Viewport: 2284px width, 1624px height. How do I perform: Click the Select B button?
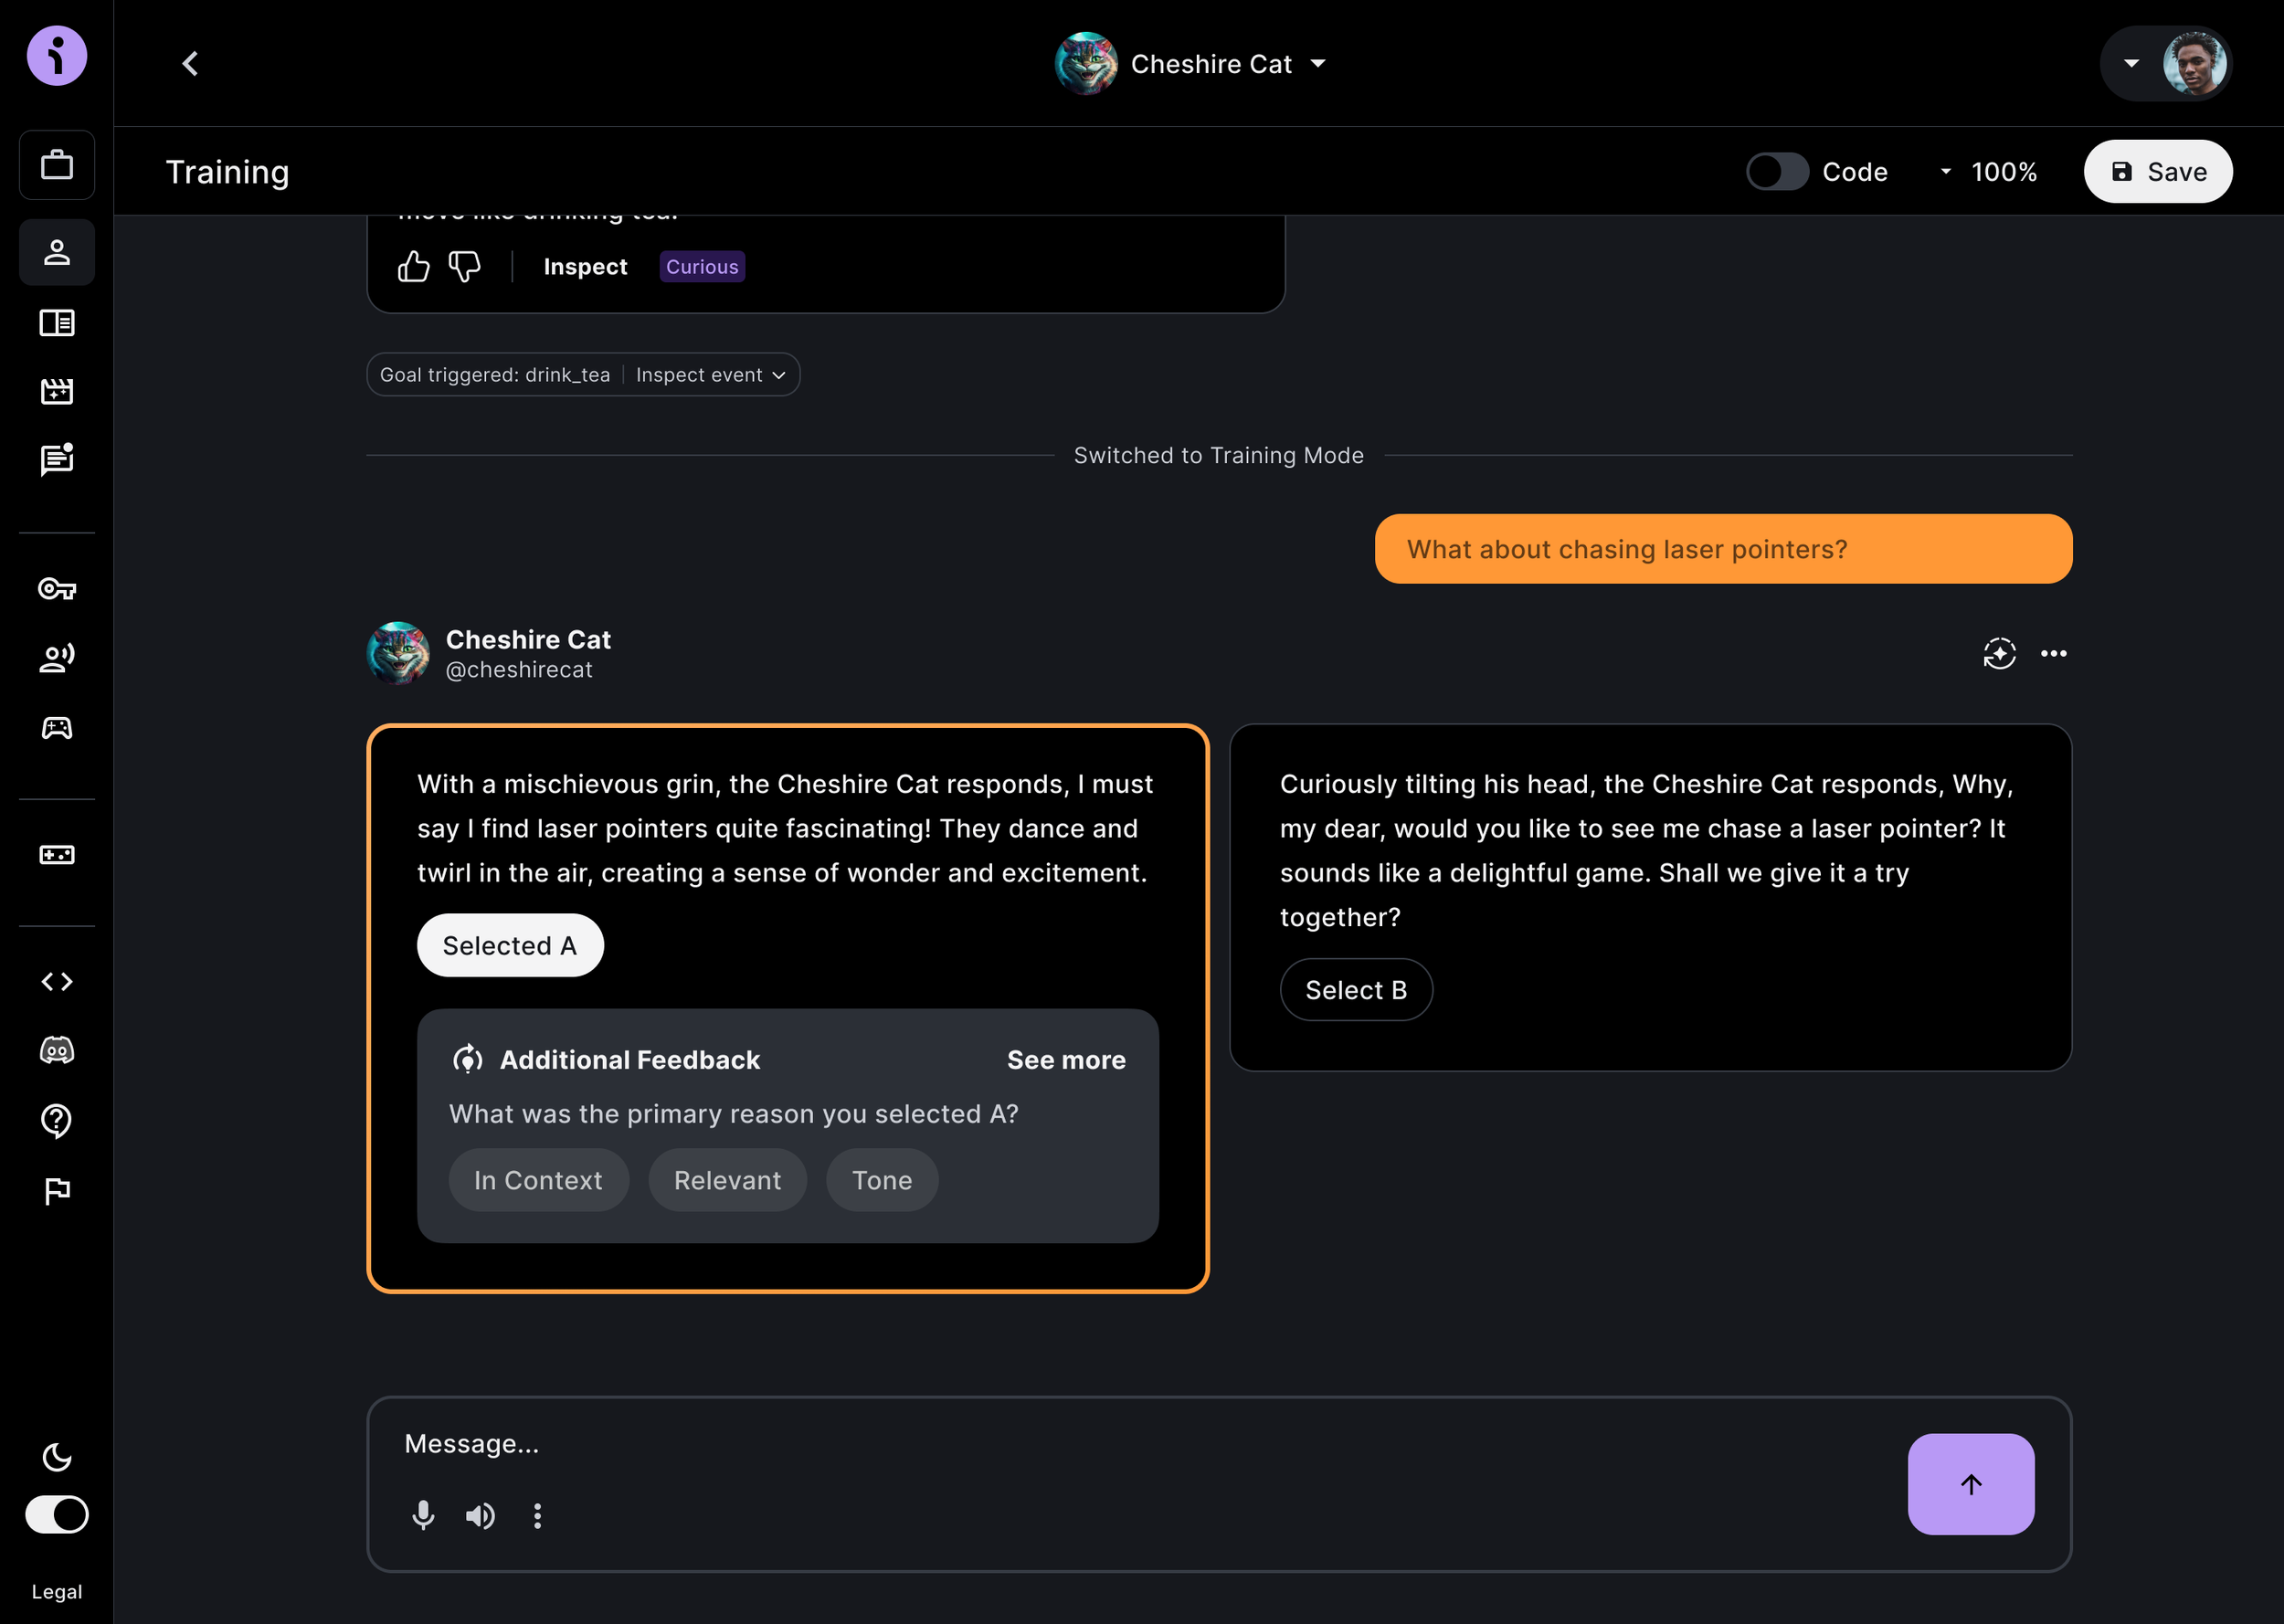[x=1355, y=990]
